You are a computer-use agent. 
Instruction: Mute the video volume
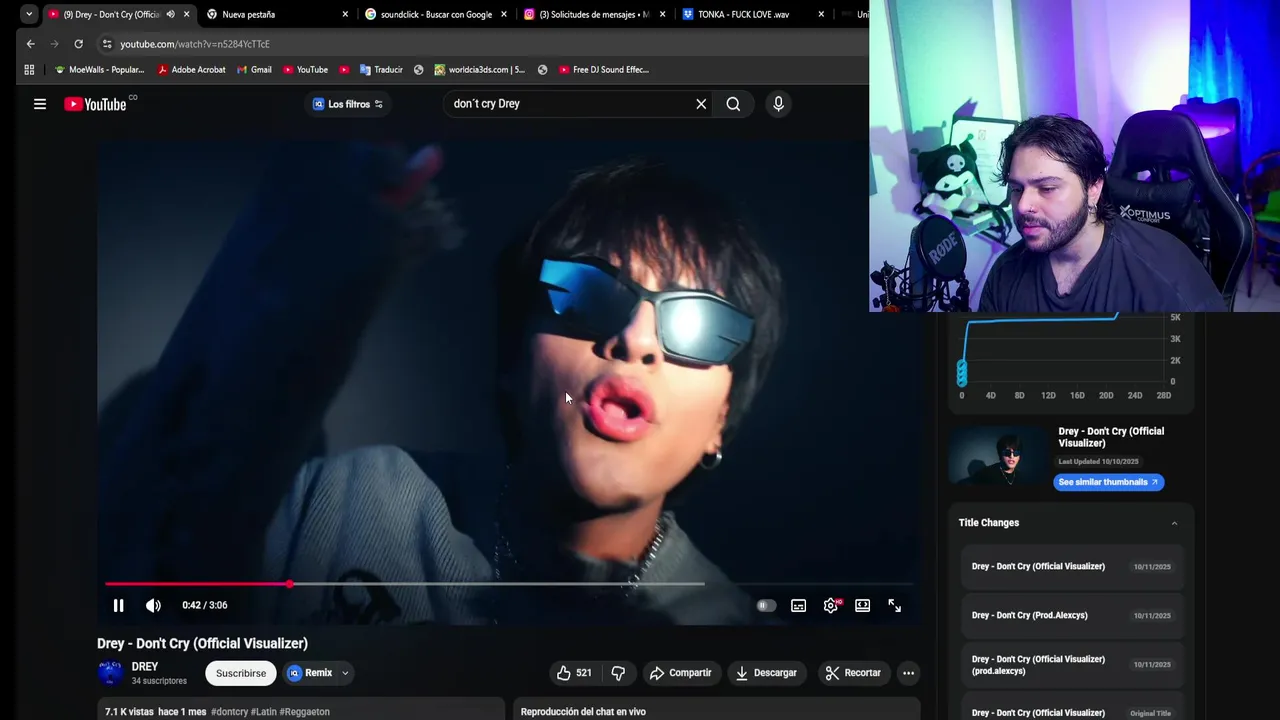point(153,605)
